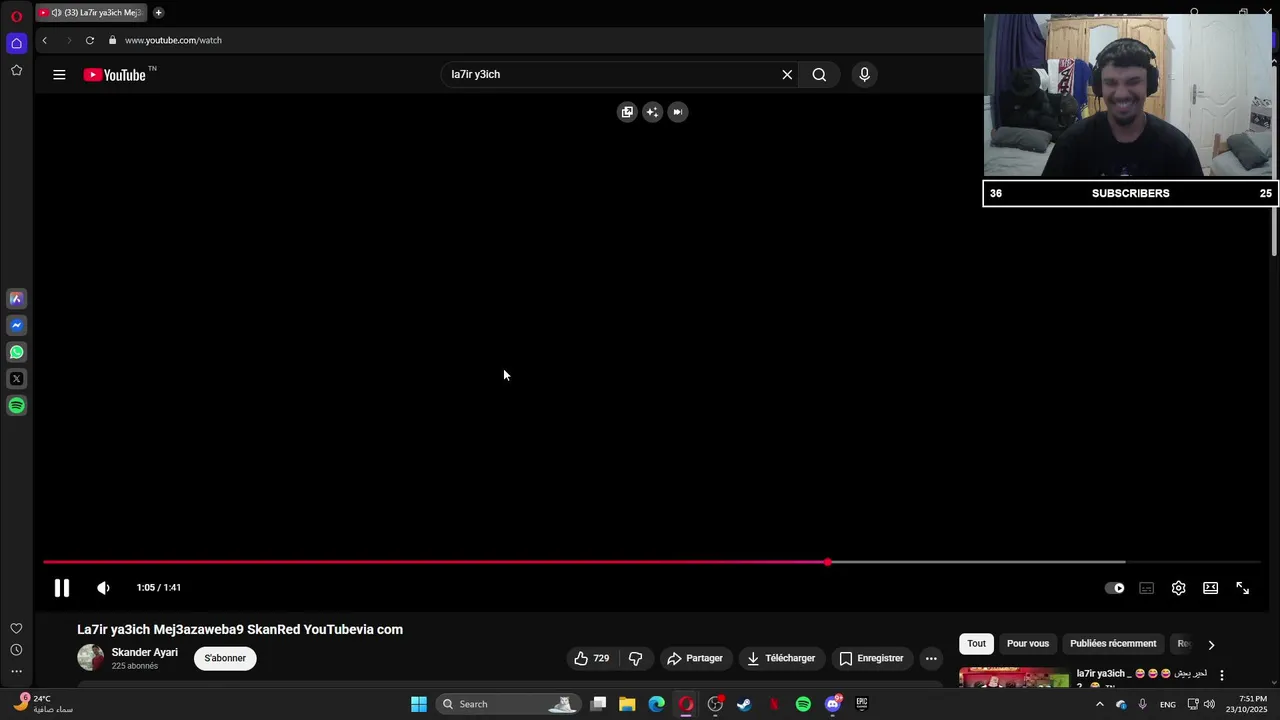Image resolution: width=1280 pixels, height=720 pixels.
Task: Save video with Enregistrer
Action: (871, 658)
